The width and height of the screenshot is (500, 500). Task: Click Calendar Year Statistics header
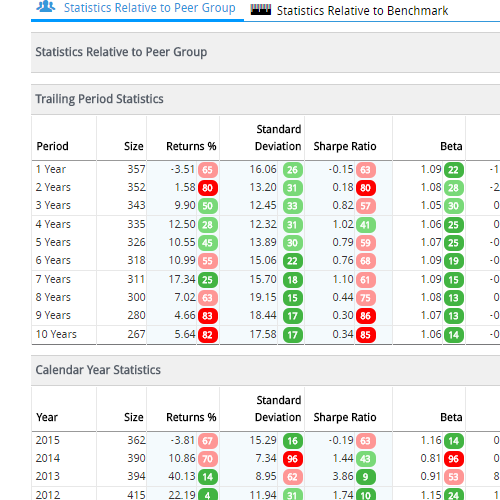point(98,370)
